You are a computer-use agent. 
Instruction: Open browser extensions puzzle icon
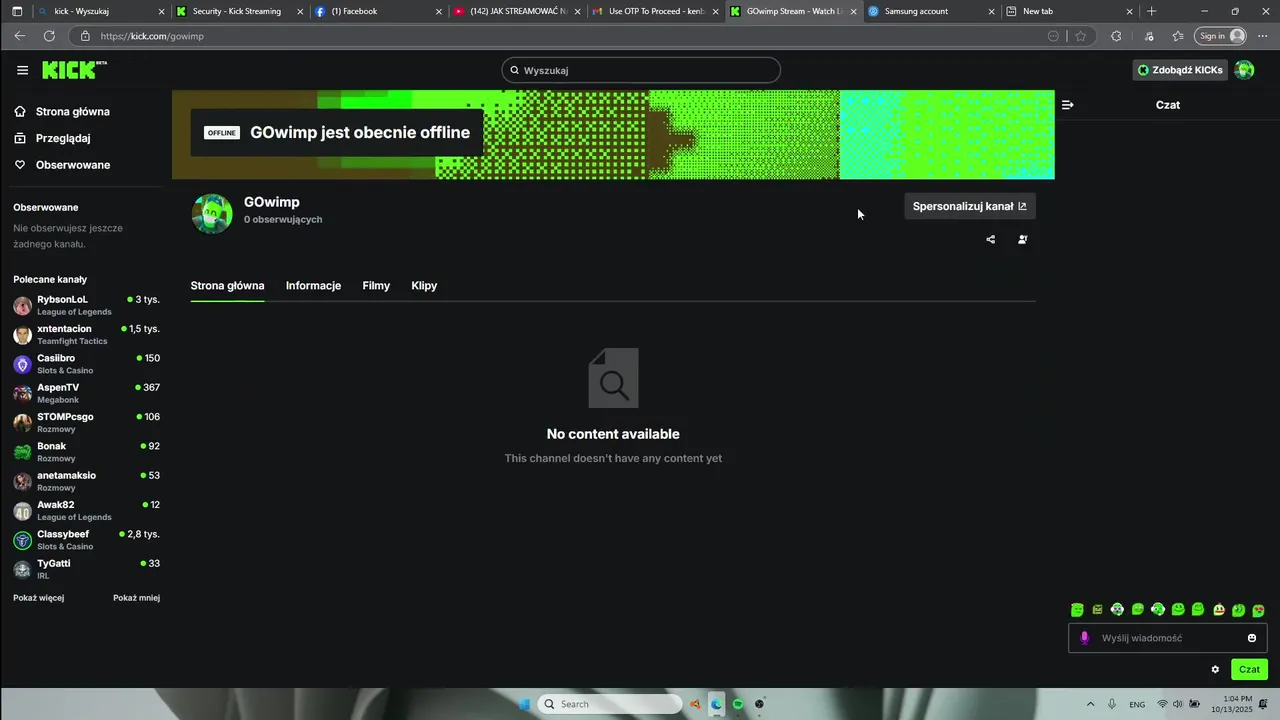tap(1116, 36)
